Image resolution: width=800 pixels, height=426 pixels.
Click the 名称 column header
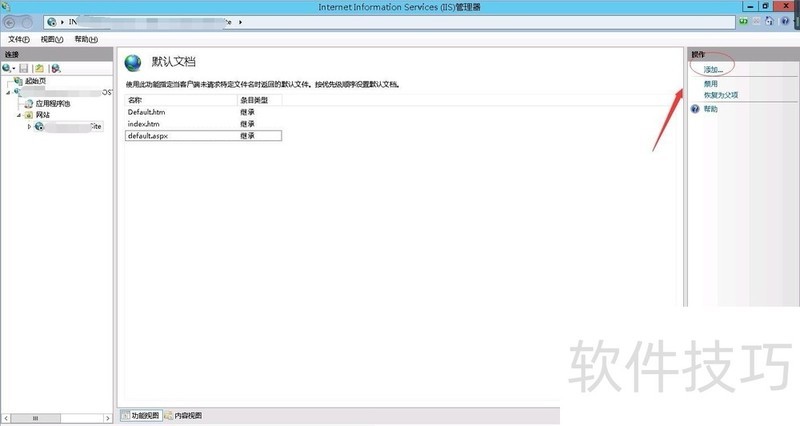pos(181,101)
